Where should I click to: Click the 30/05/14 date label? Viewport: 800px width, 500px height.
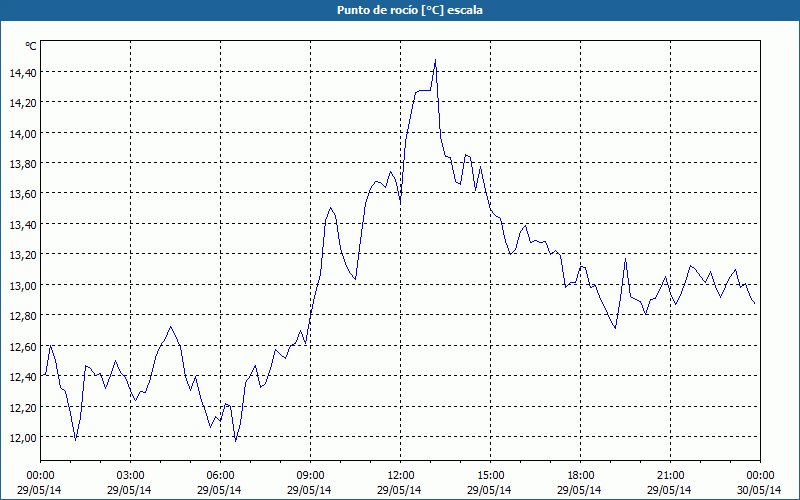point(760,490)
